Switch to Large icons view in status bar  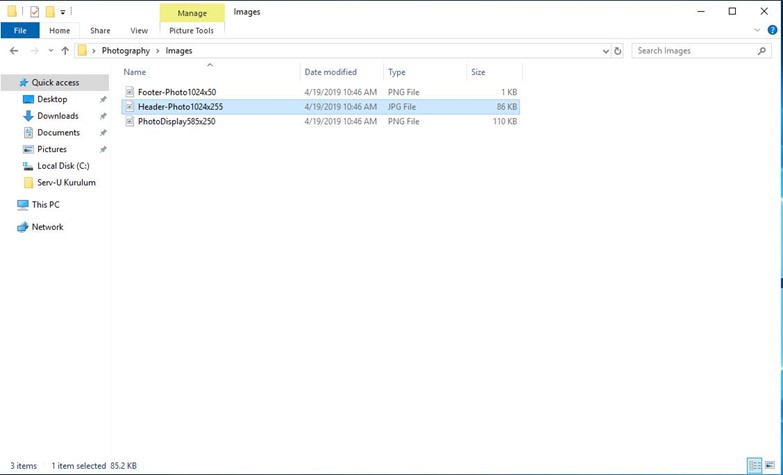coord(770,466)
